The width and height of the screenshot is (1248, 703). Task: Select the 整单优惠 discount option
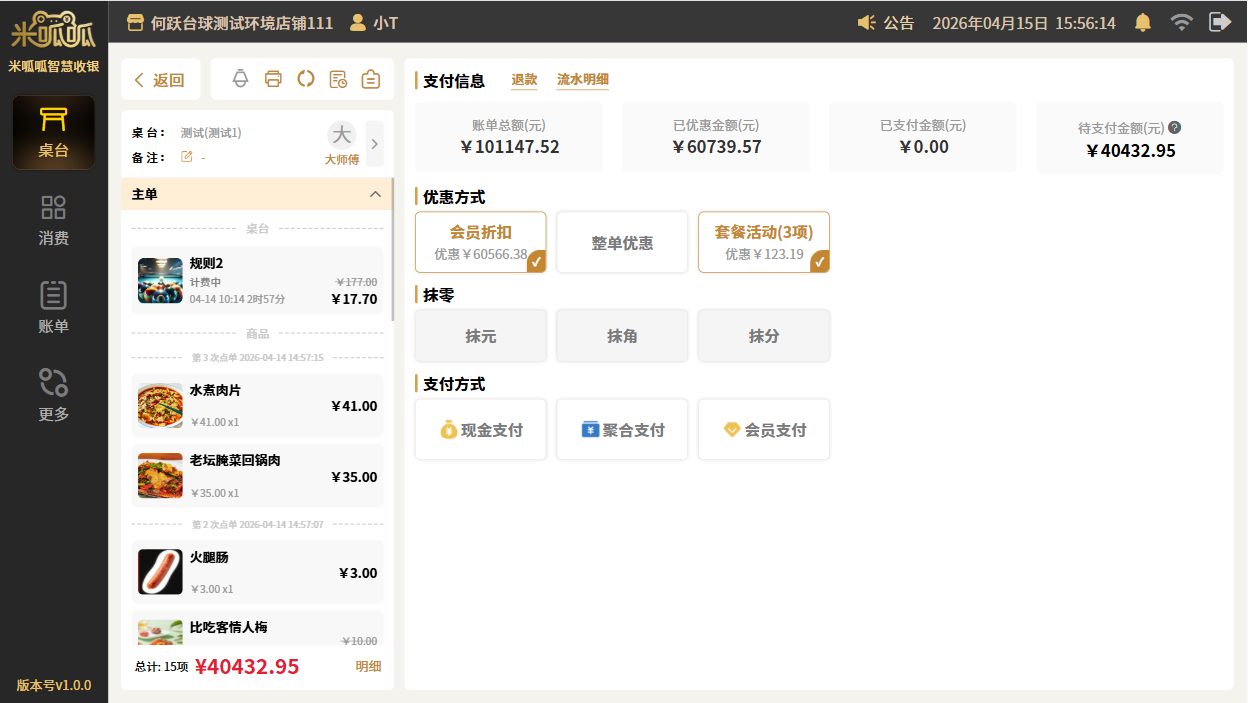(x=622, y=242)
